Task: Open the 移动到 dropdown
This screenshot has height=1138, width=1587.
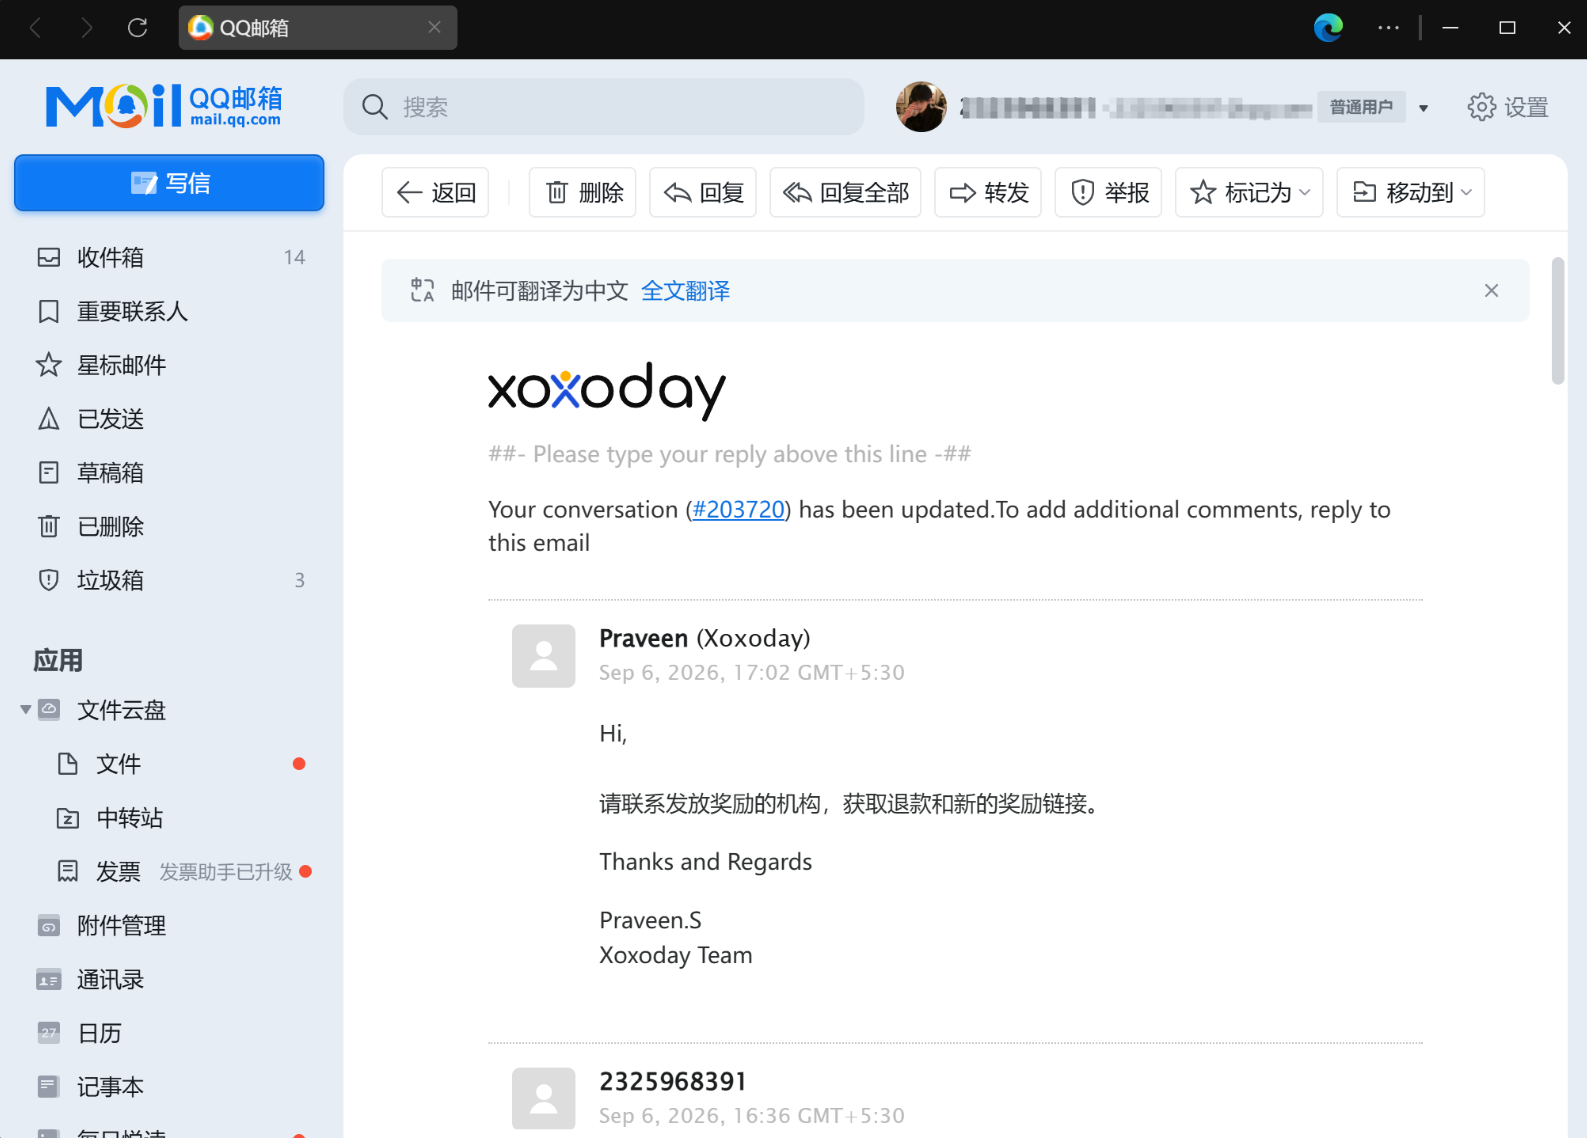Action: pyautogui.click(x=1411, y=192)
